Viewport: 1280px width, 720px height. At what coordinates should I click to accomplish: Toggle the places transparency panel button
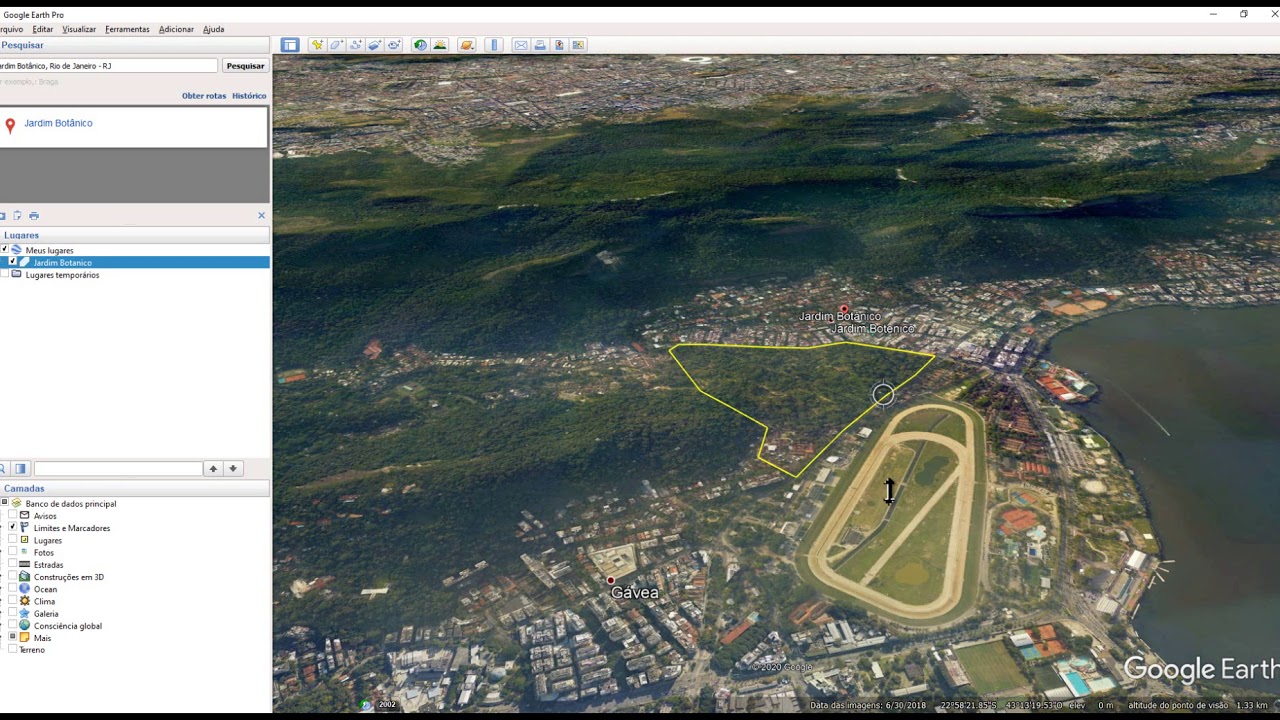[x=20, y=468]
